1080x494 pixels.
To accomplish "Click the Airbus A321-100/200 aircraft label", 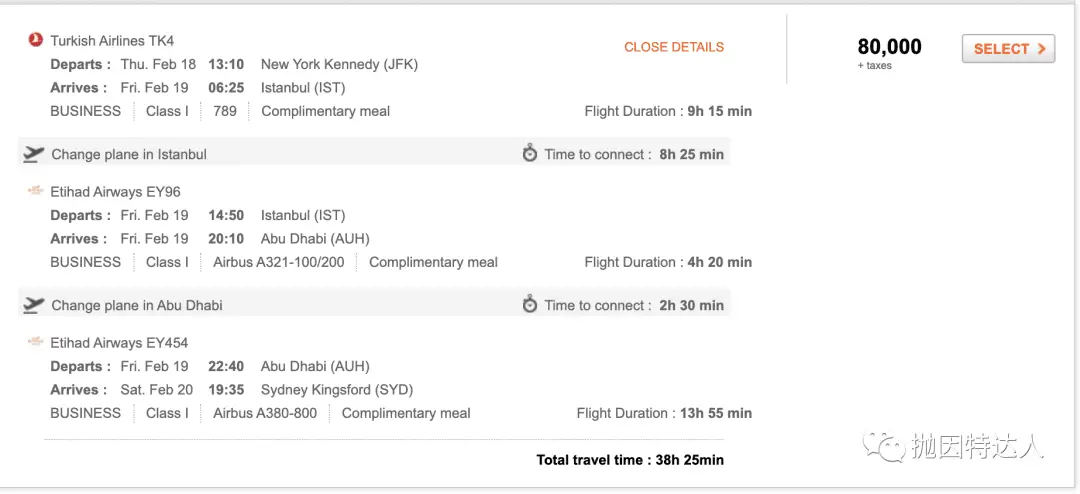I will pyautogui.click(x=279, y=263).
